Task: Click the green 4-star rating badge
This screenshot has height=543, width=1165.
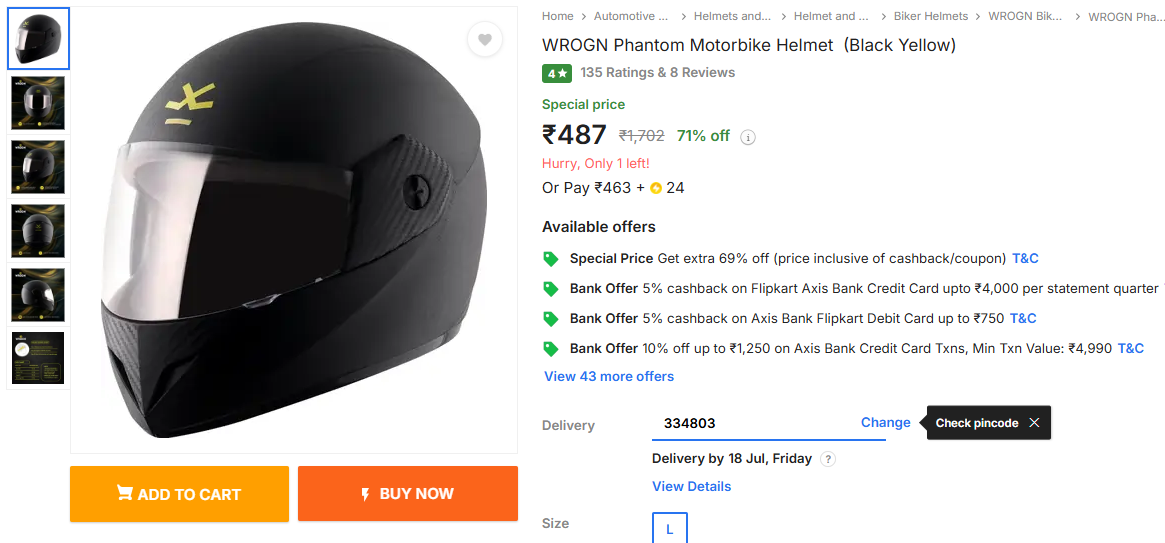Action: point(556,73)
